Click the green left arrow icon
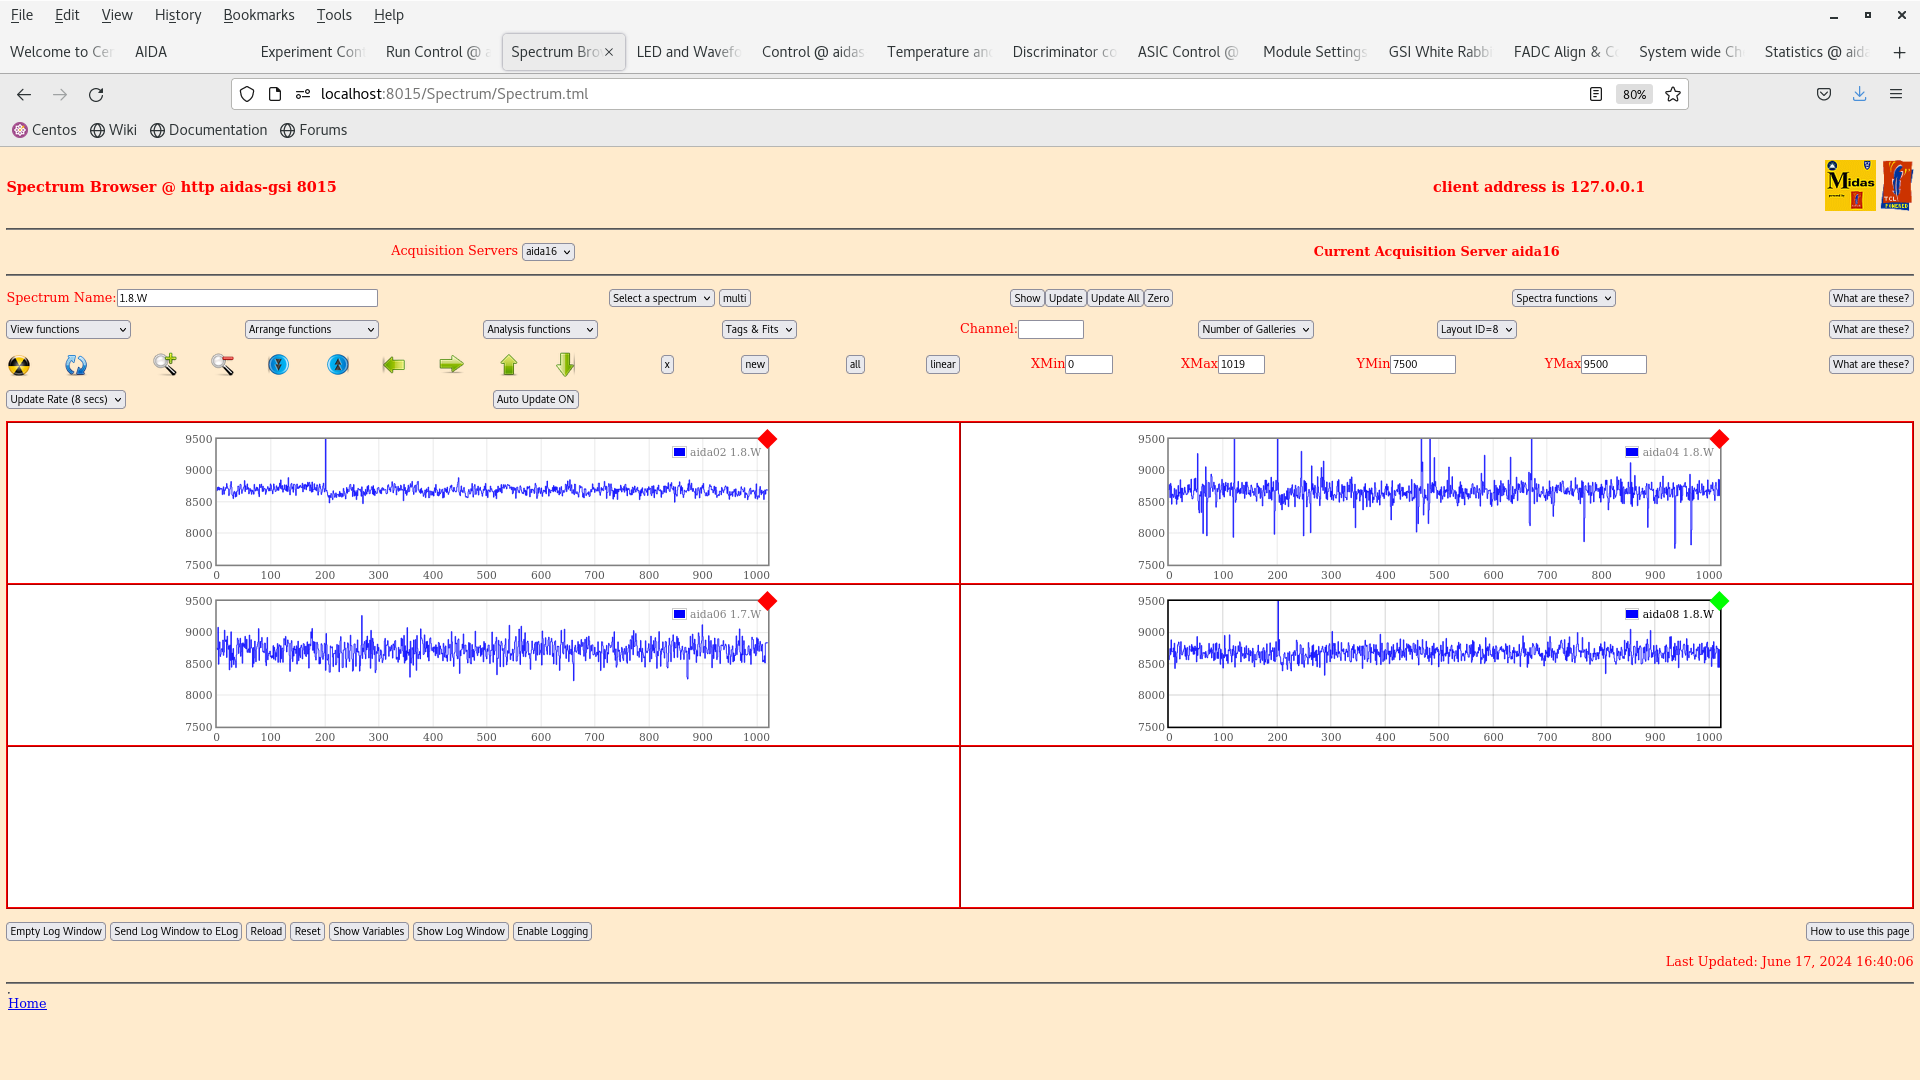Viewport: 1920px width, 1080px height. coord(394,365)
